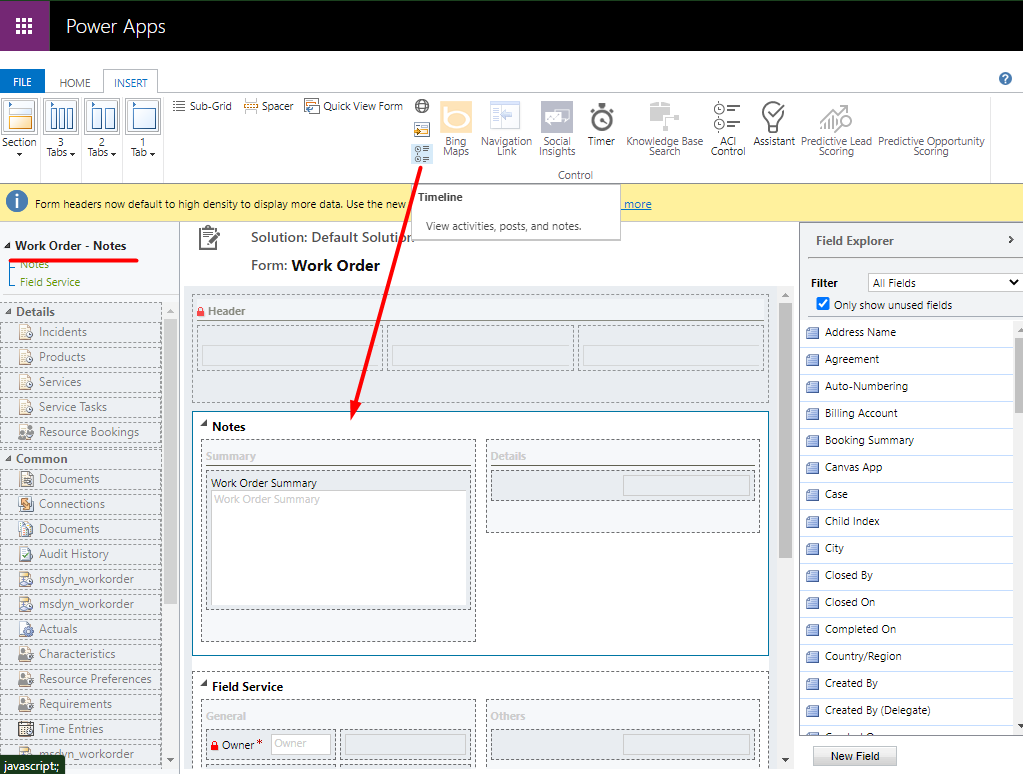Toggle Only show unused fields checkbox

(x=823, y=304)
